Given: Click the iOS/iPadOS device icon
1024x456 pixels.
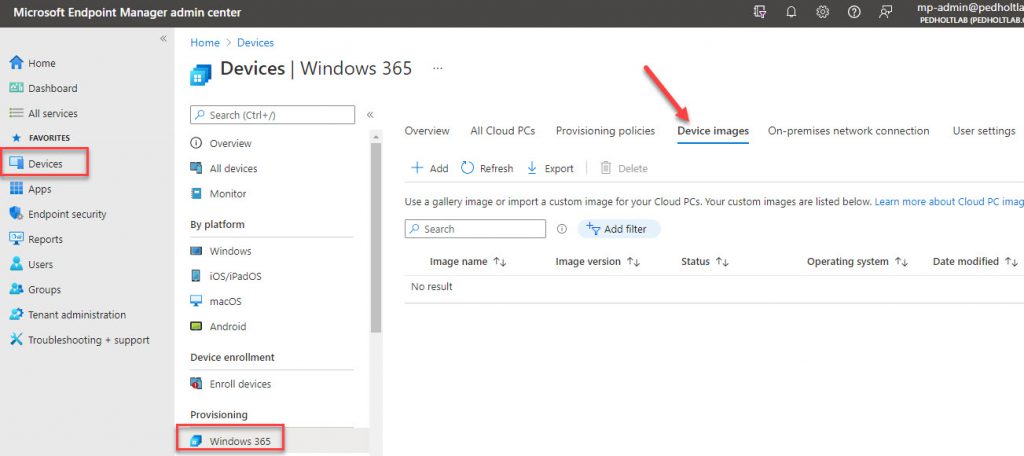Looking at the screenshot, I should pyautogui.click(x=196, y=276).
